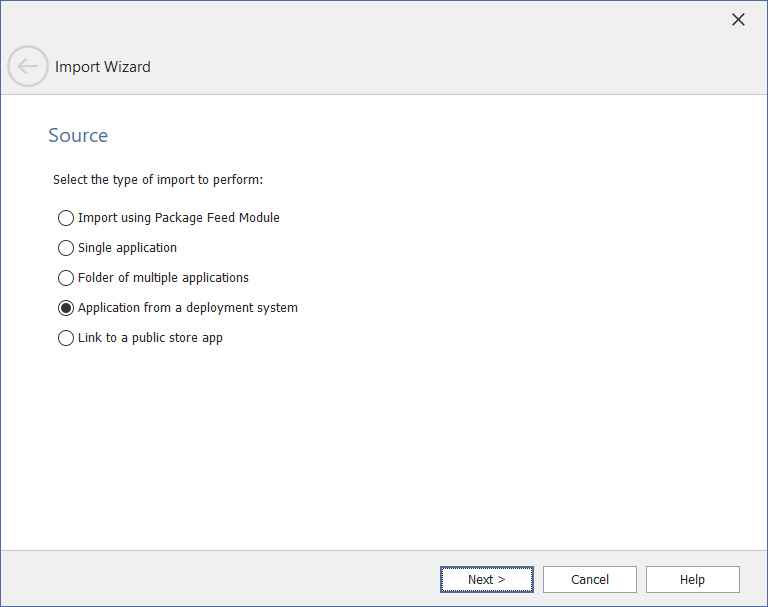Select Import using Package Feed Module radio button
The width and height of the screenshot is (768, 607).
click(x=66, y=218)
